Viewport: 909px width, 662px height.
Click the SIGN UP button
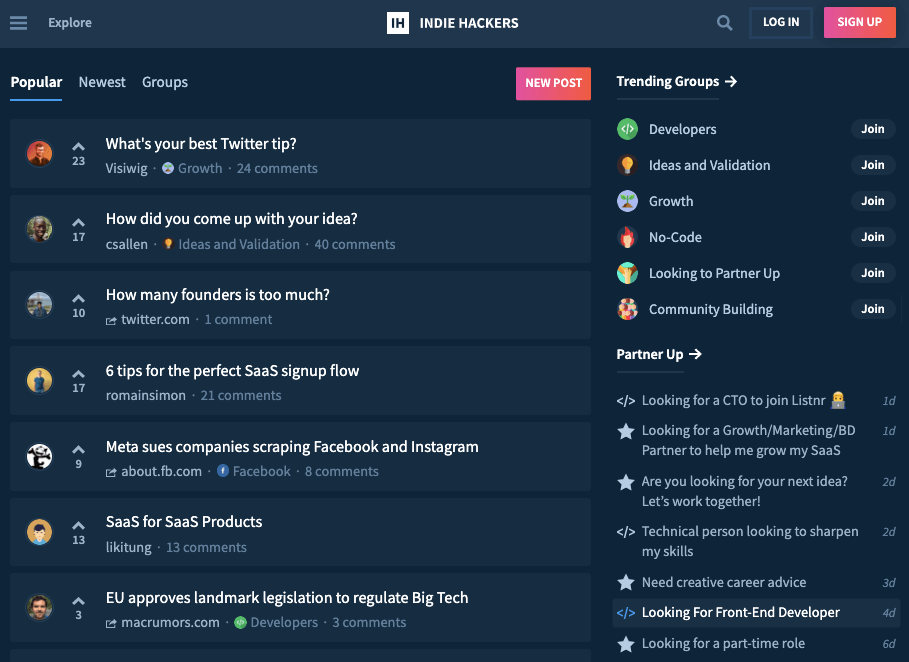[x=859, y=23]
